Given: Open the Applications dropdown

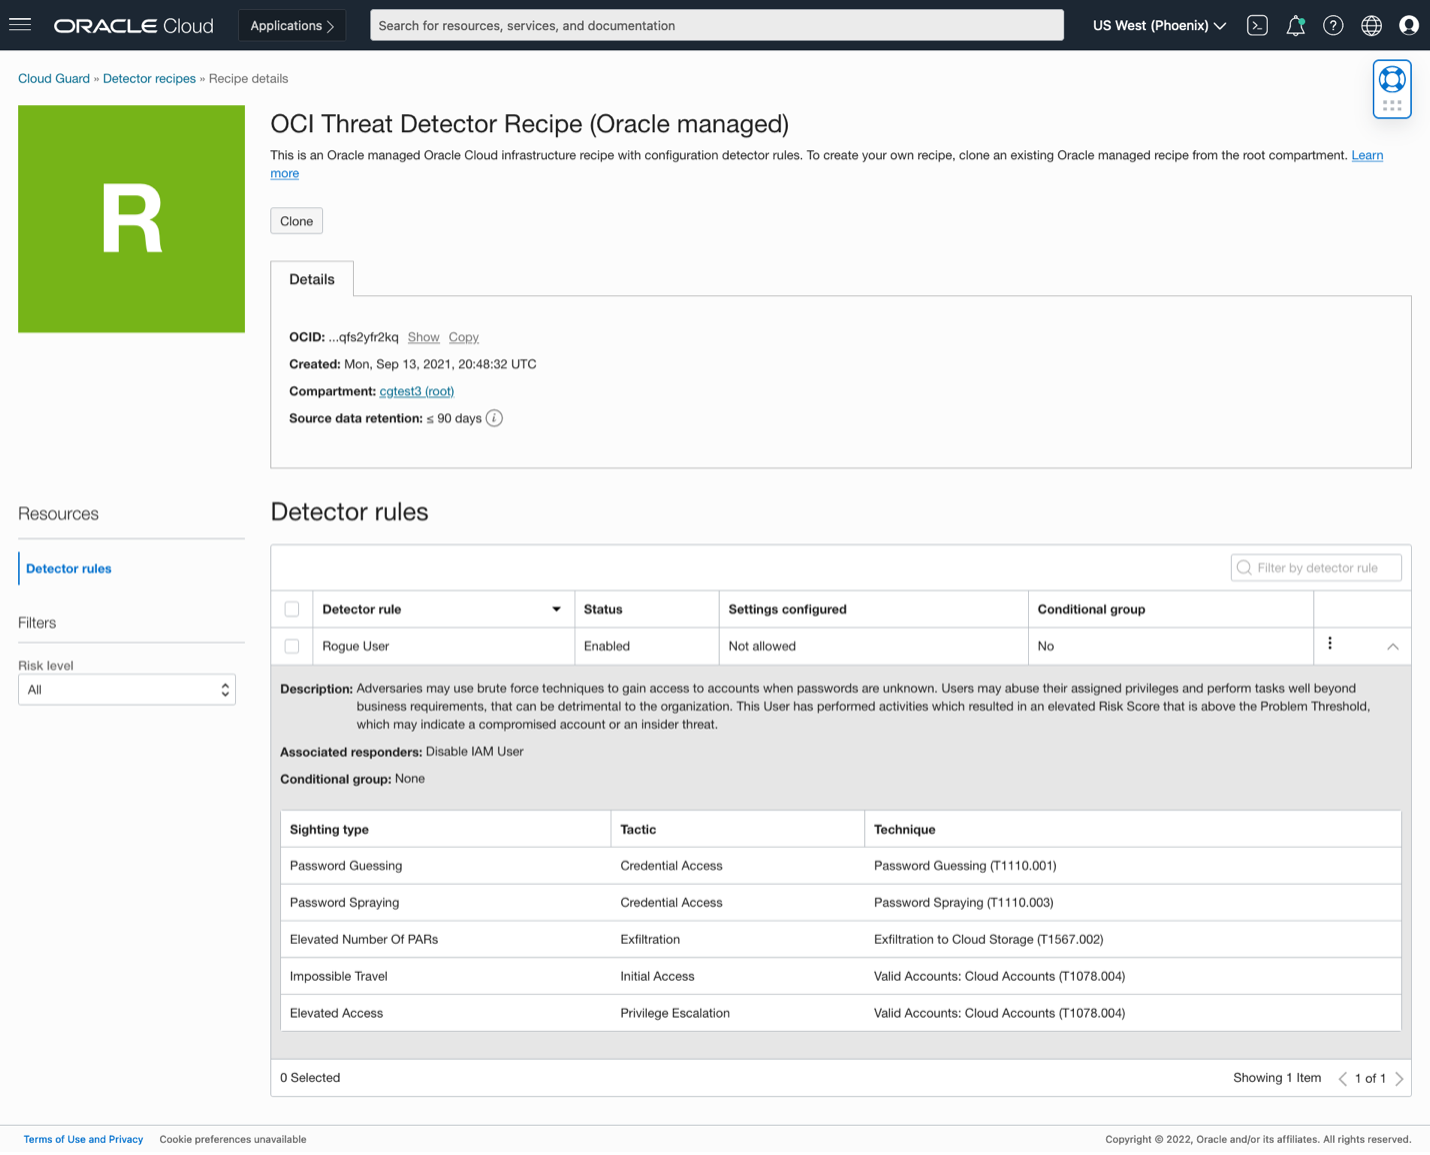Looking at the screenshot, I should [292, 26].
